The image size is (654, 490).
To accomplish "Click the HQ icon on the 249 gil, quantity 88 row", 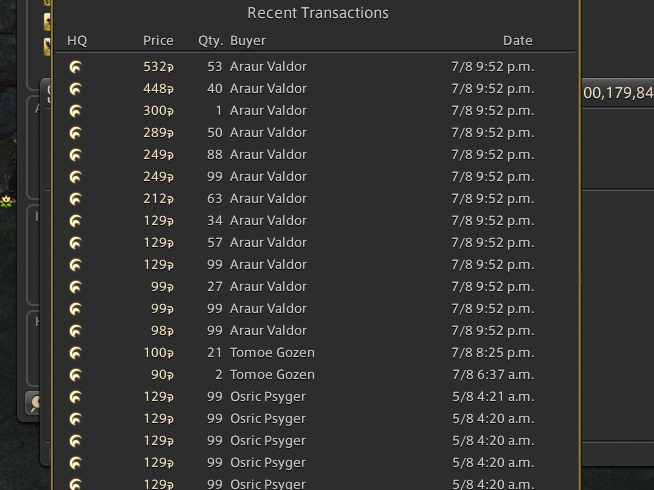I will 75,155.
